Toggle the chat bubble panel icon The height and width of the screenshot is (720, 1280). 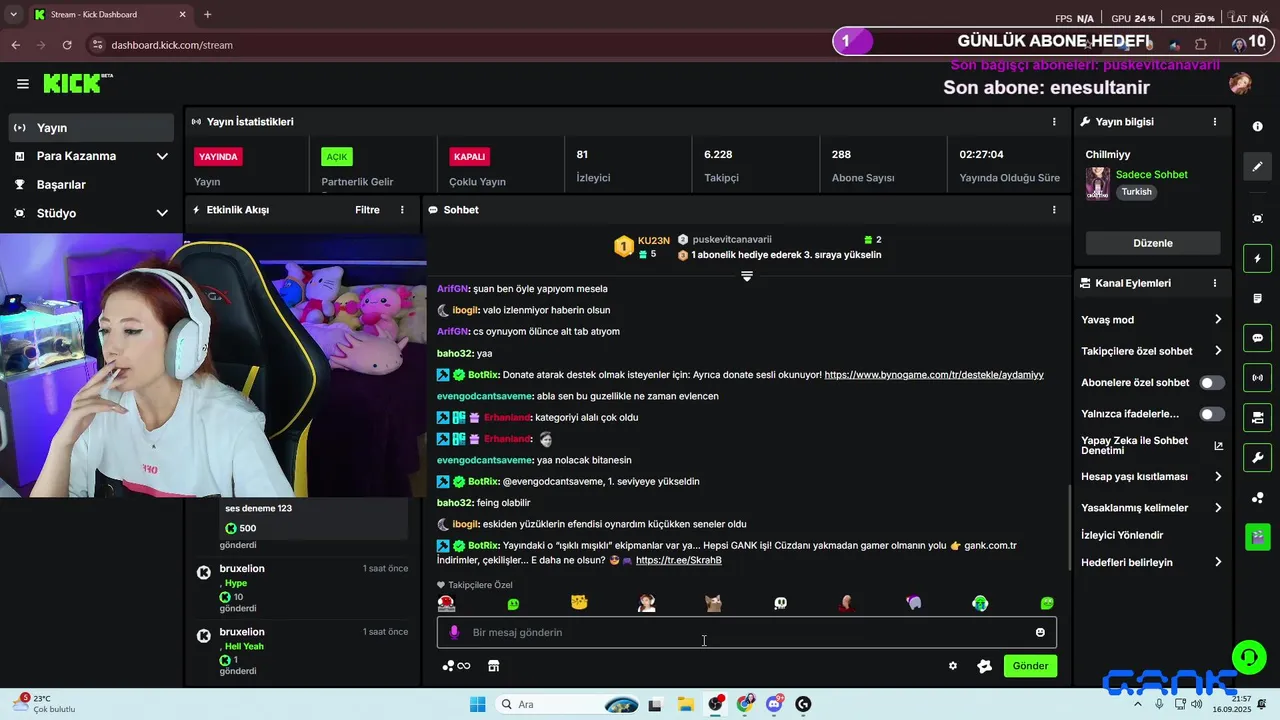(x=1257, y=338)
